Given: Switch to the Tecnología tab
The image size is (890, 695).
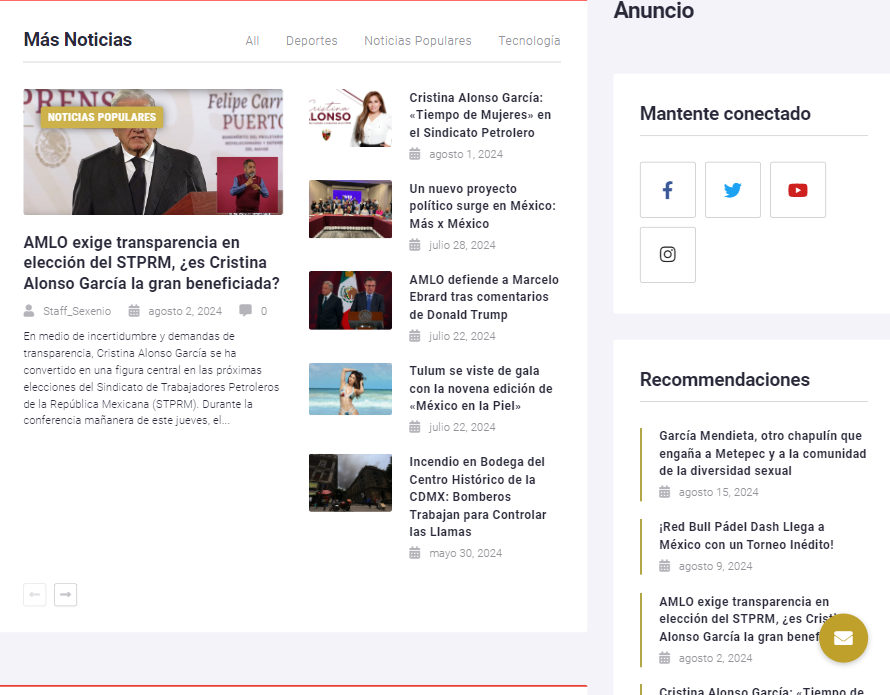Looking at the screenshot, I should point(529,41).
